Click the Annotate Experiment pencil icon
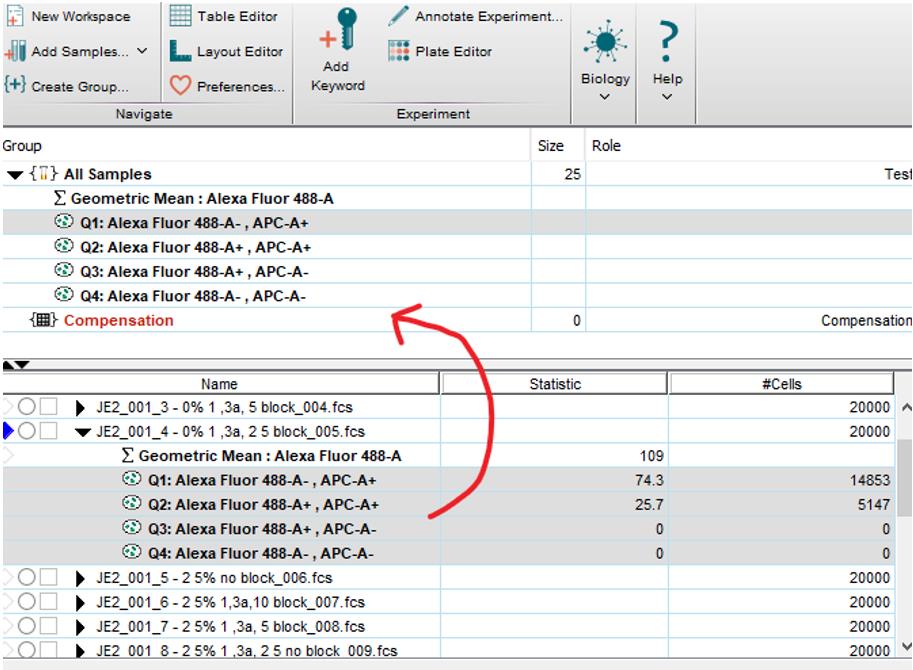The image size is (913, 670). click(x=398, y=16)
